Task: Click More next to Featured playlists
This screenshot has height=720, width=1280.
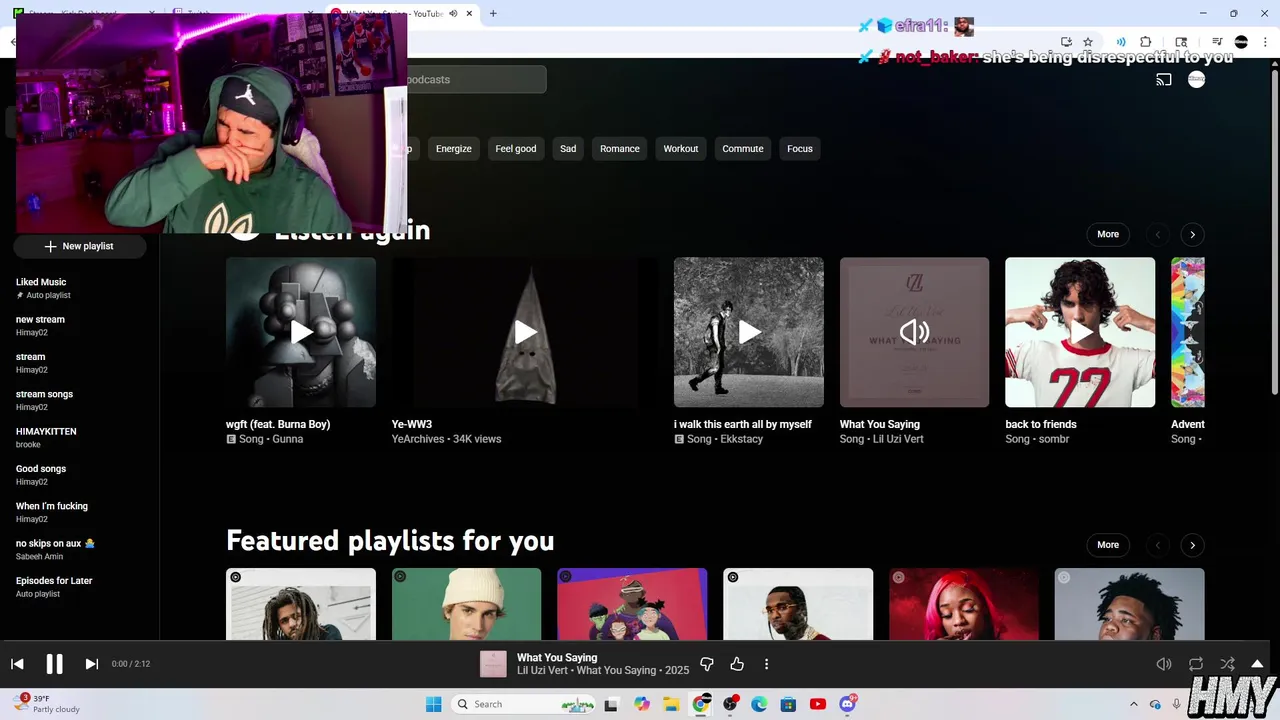Action: click(1108, 545)
